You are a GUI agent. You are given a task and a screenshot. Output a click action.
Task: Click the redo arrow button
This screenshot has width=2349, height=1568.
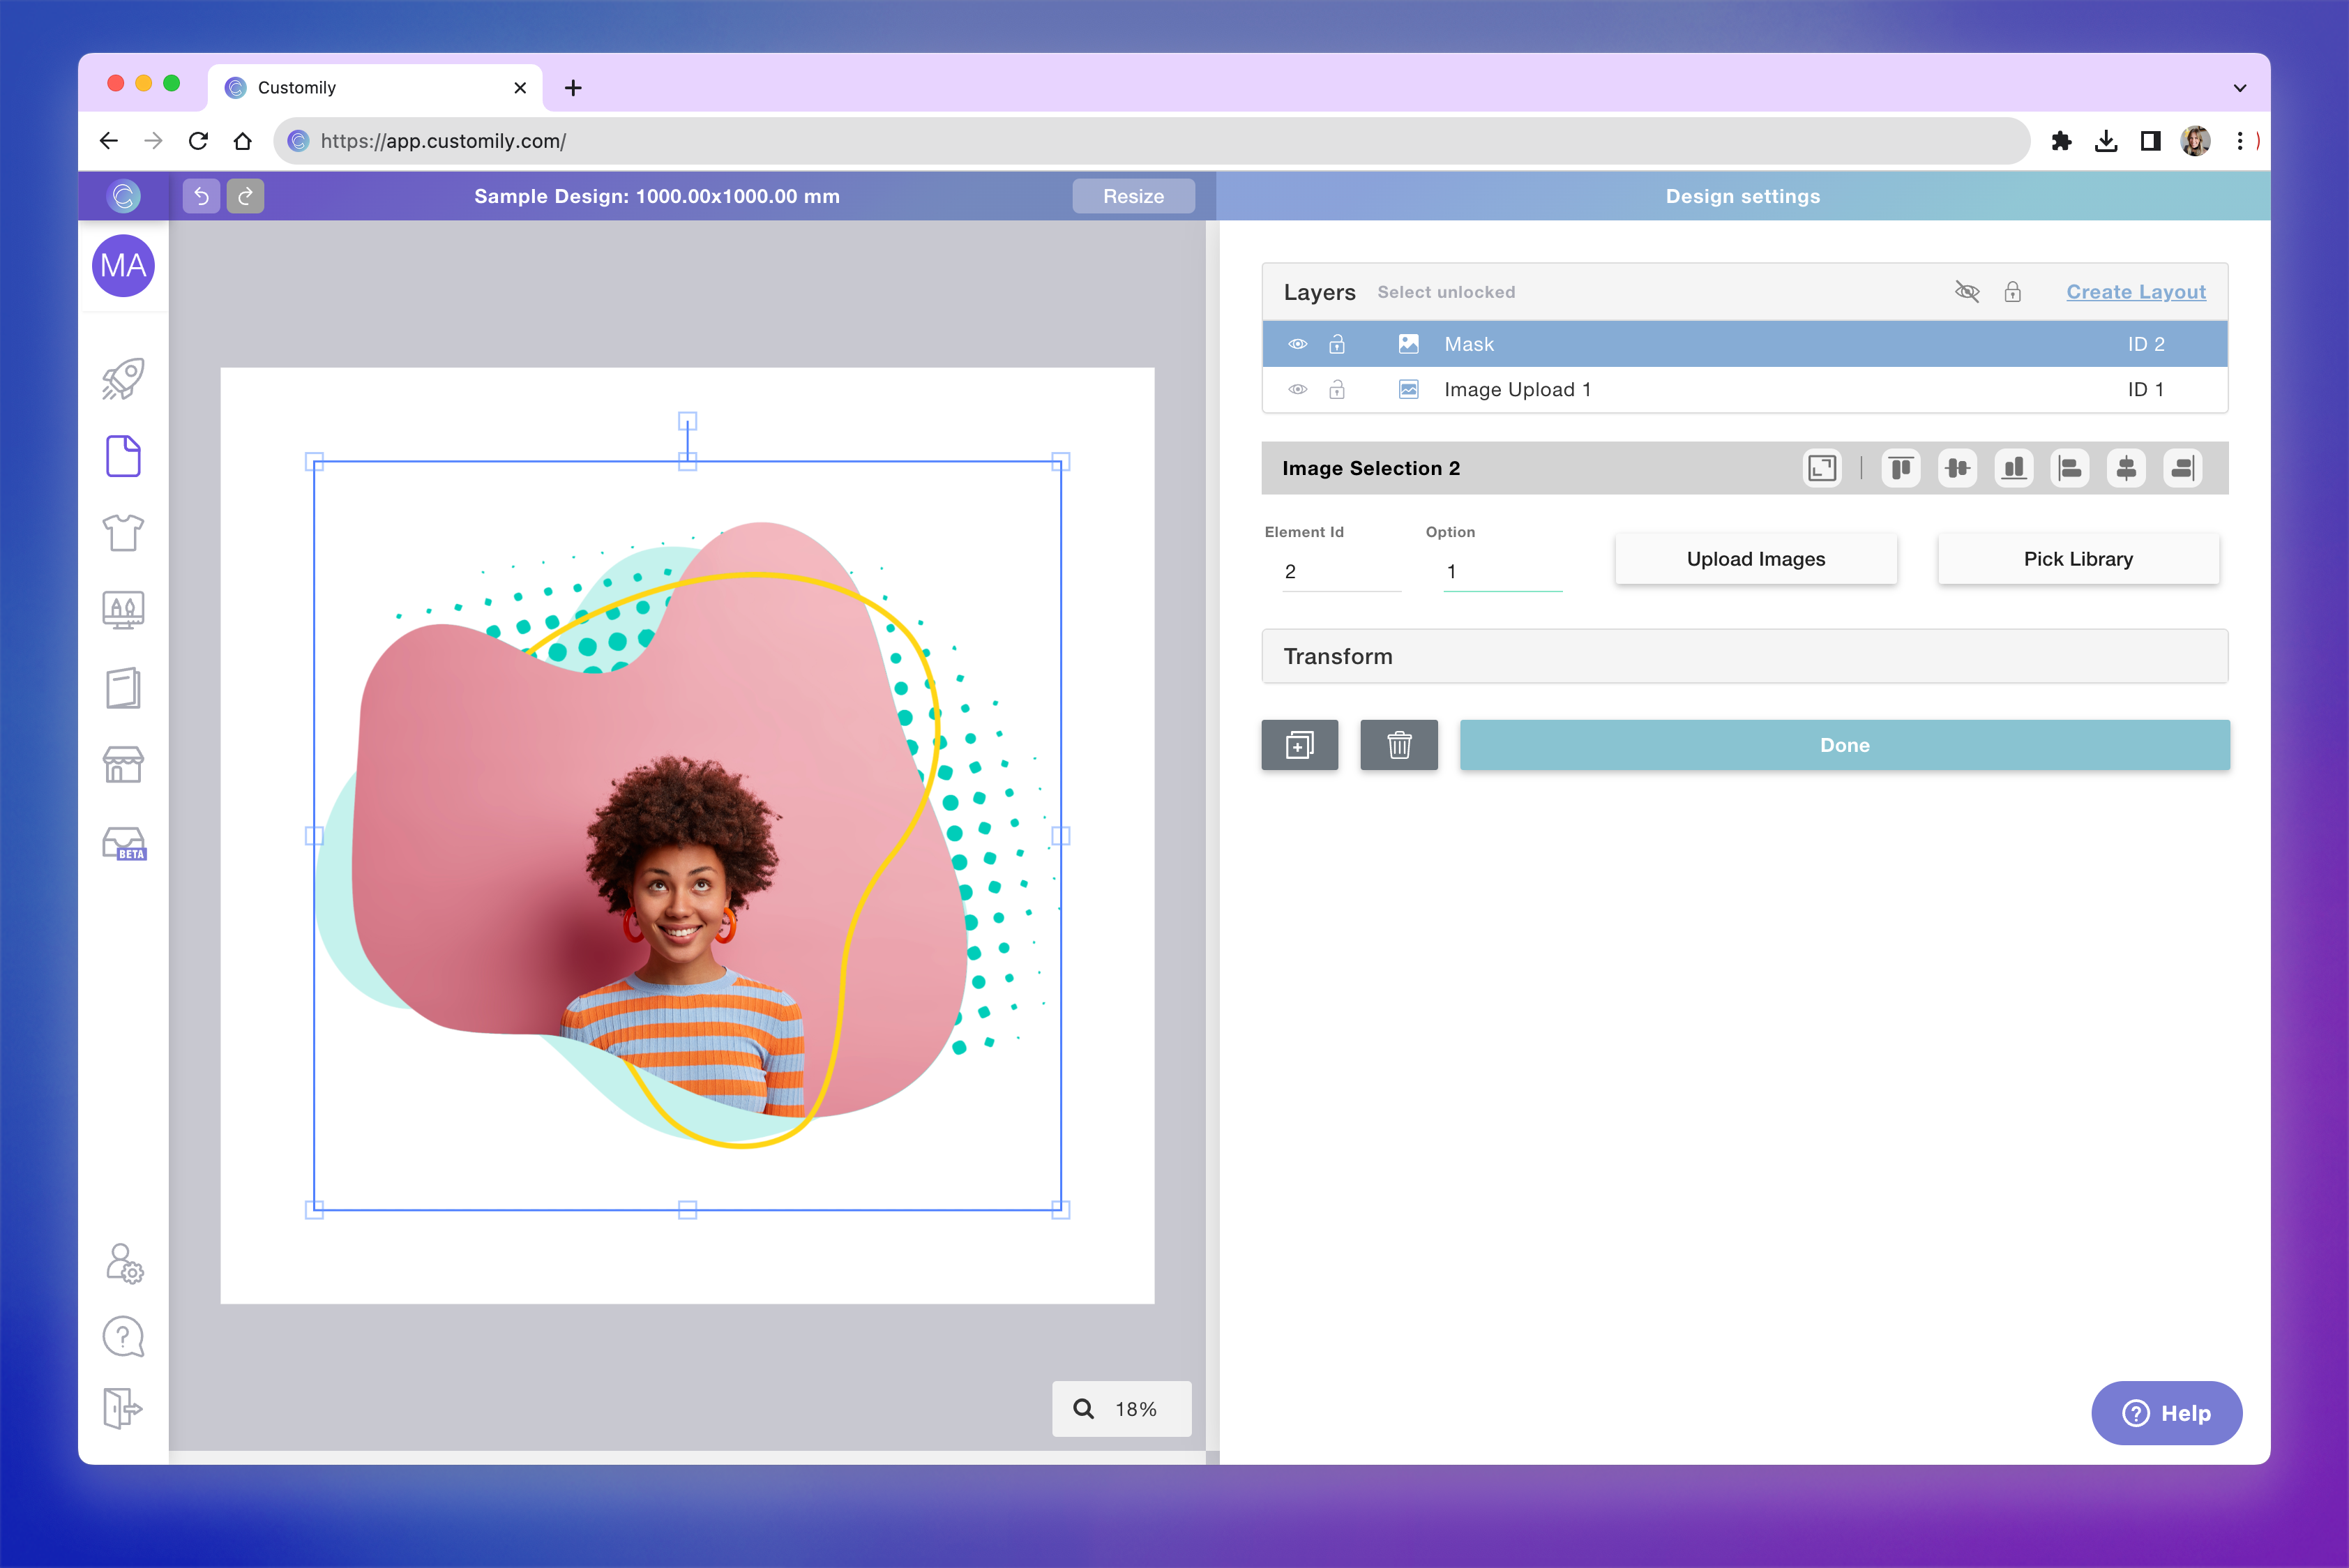[245, 196]
